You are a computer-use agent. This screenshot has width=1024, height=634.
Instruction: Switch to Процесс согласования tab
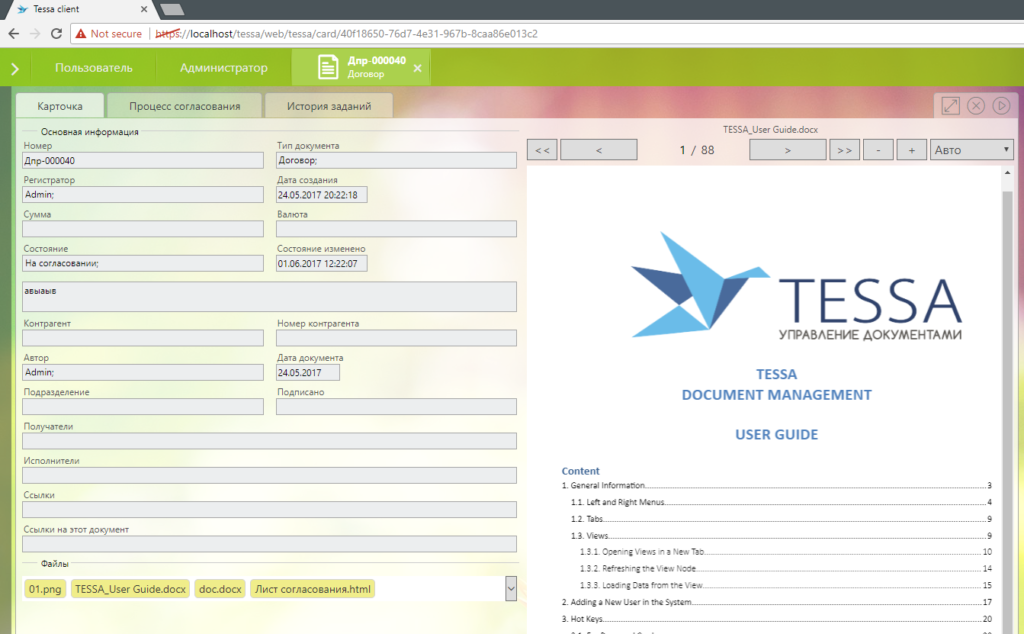(x=184, y=106)
